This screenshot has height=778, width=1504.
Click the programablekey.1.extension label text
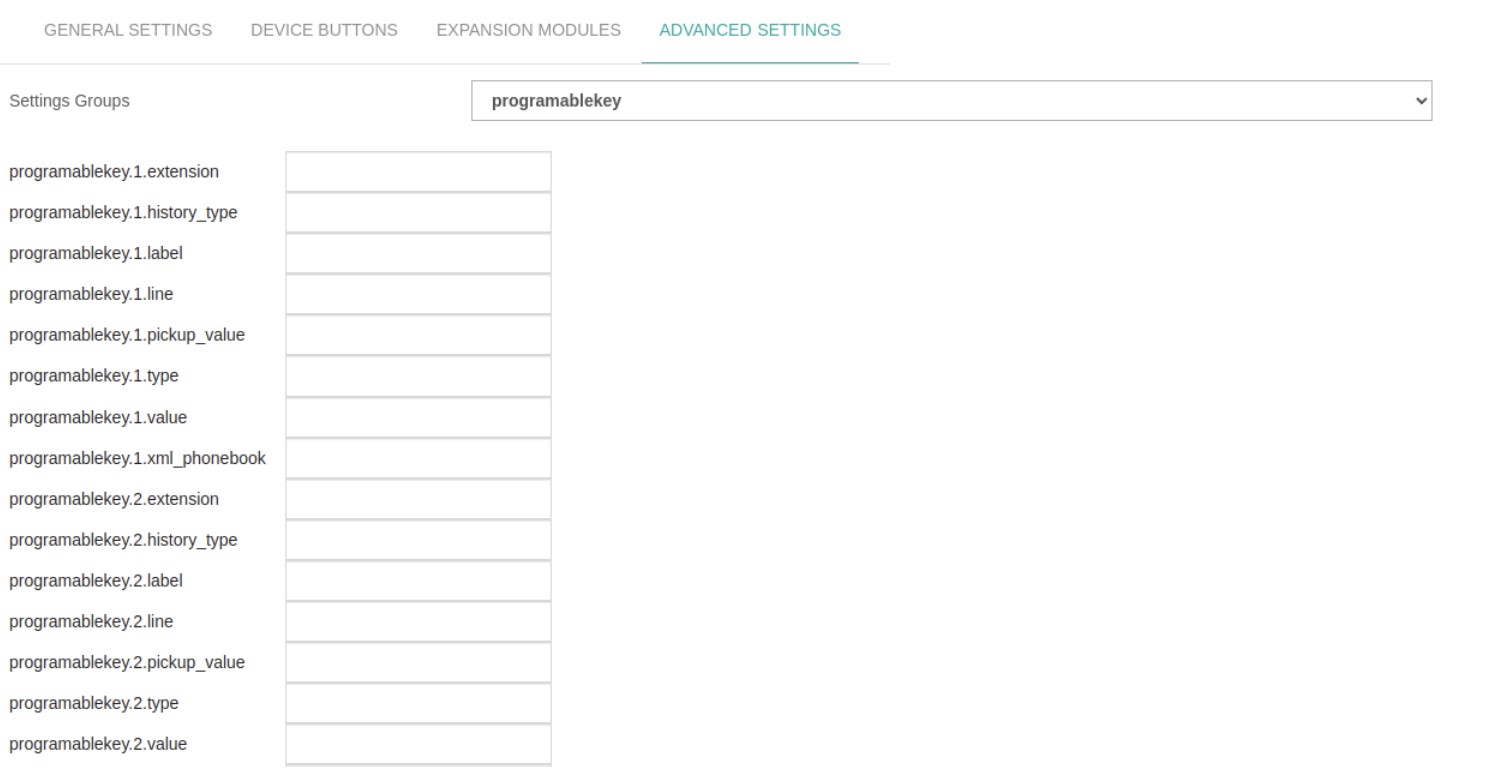[x=114, y=172]
